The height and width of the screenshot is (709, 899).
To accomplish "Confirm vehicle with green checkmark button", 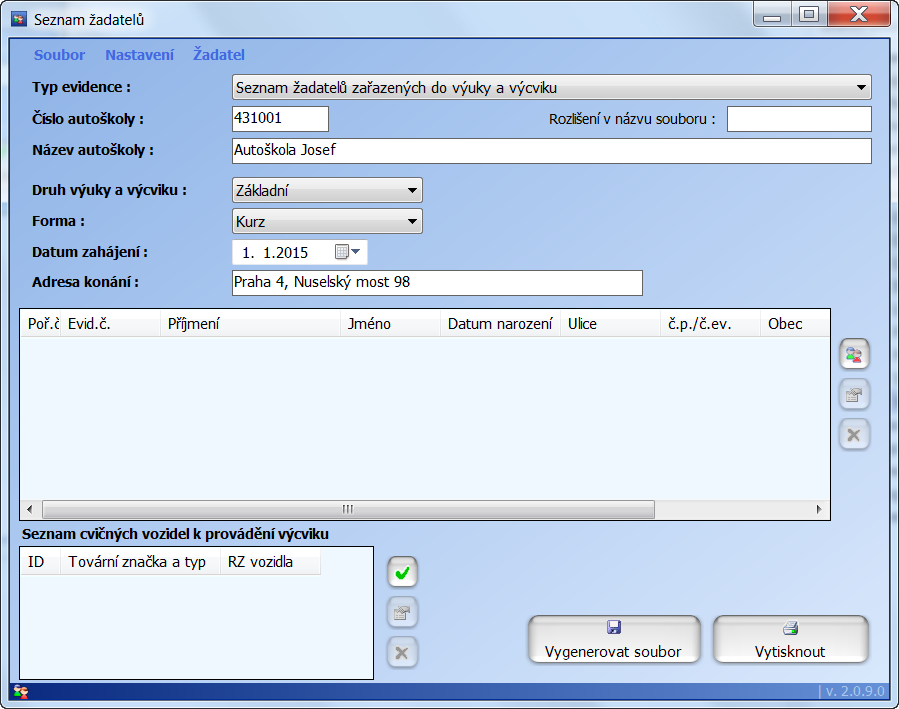I will [402, 572].
